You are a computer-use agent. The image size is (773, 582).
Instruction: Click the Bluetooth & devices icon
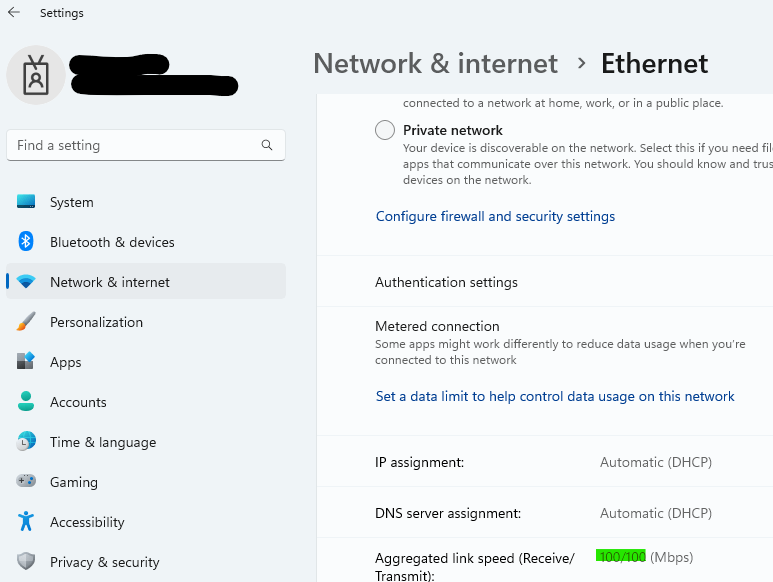pyautogui.click(x=26, y=242)
